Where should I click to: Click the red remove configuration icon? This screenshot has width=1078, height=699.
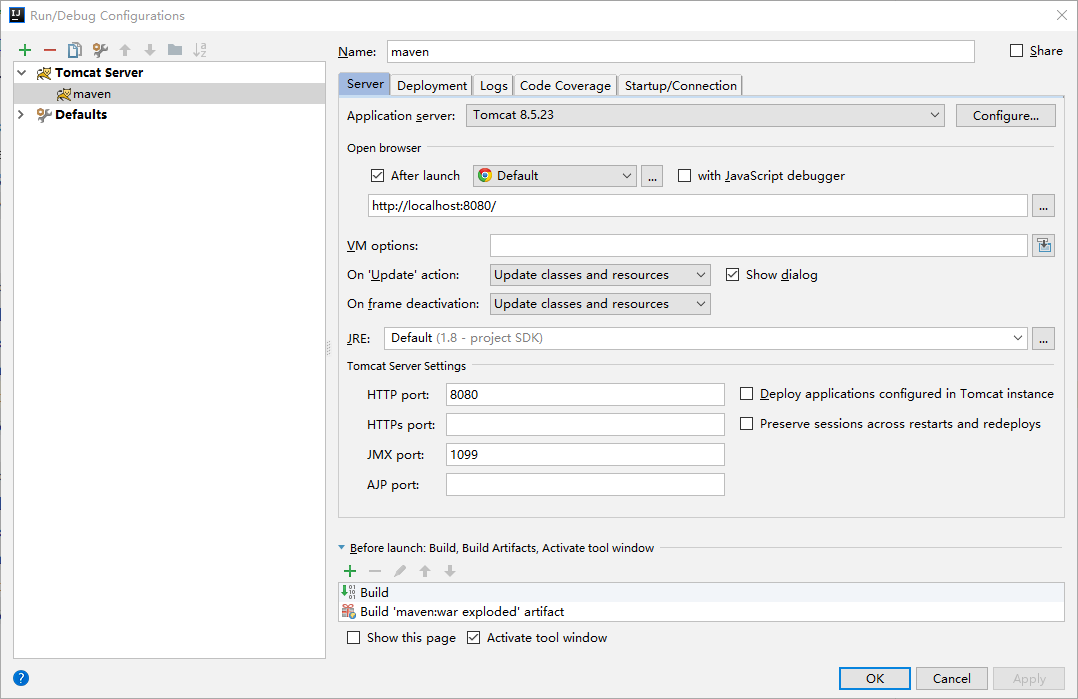click(50, 50)
